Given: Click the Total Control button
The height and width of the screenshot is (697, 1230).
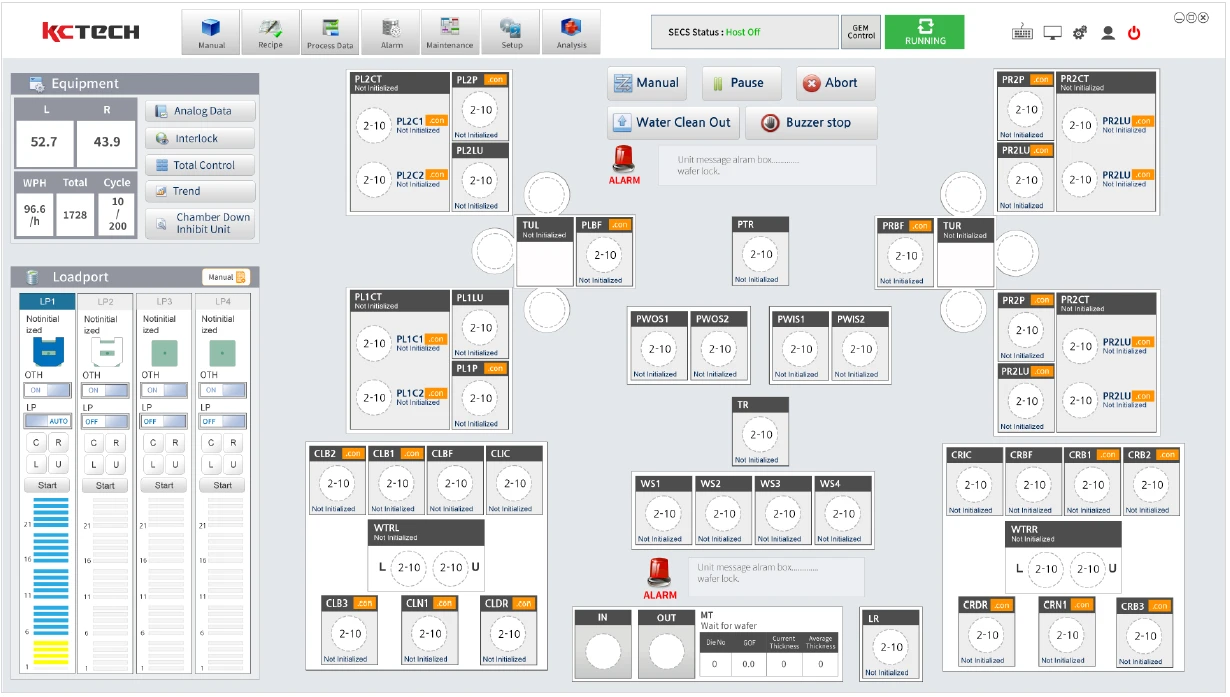Looking at the screenshot, I should click(x=201, y=165).
